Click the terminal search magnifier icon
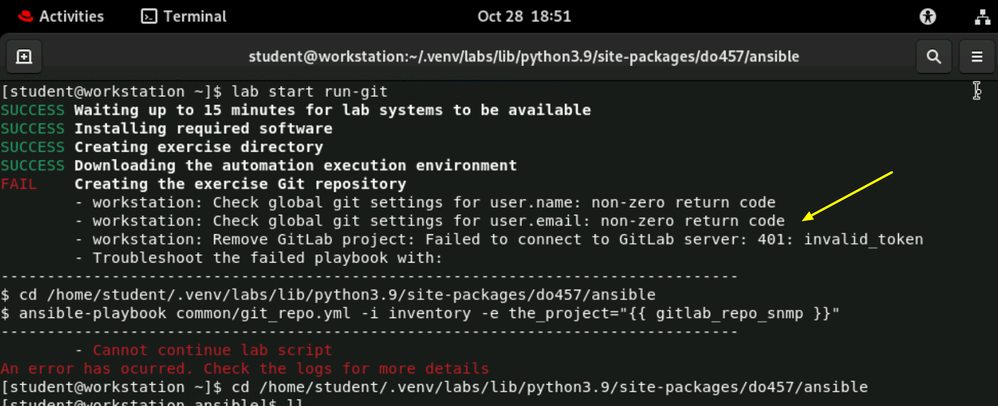Screen dimensions: 998x406 tap(933, 57)
